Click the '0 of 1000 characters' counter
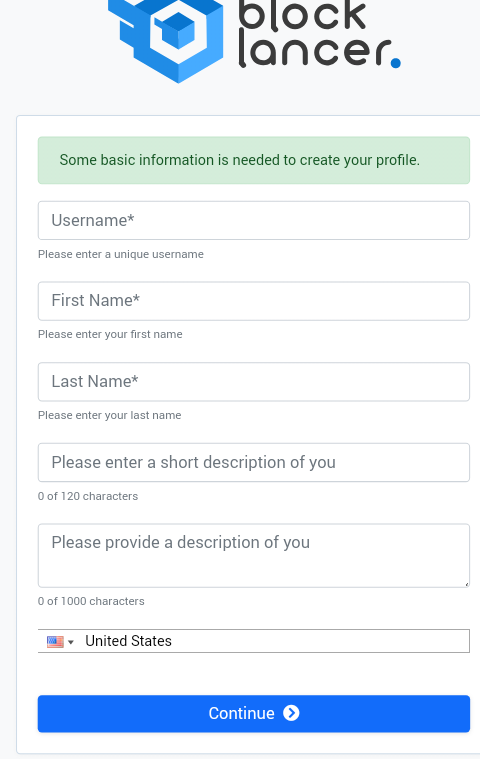 click(91, 601)
